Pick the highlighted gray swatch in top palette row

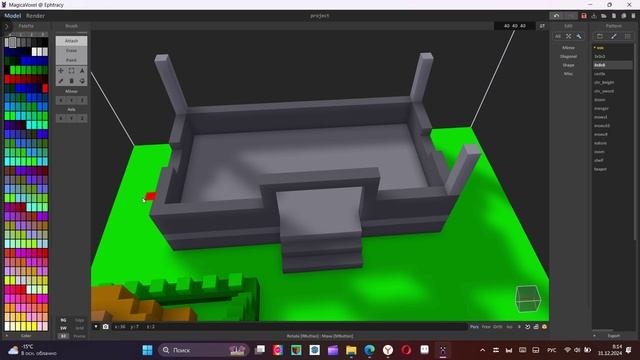(13, 42)
